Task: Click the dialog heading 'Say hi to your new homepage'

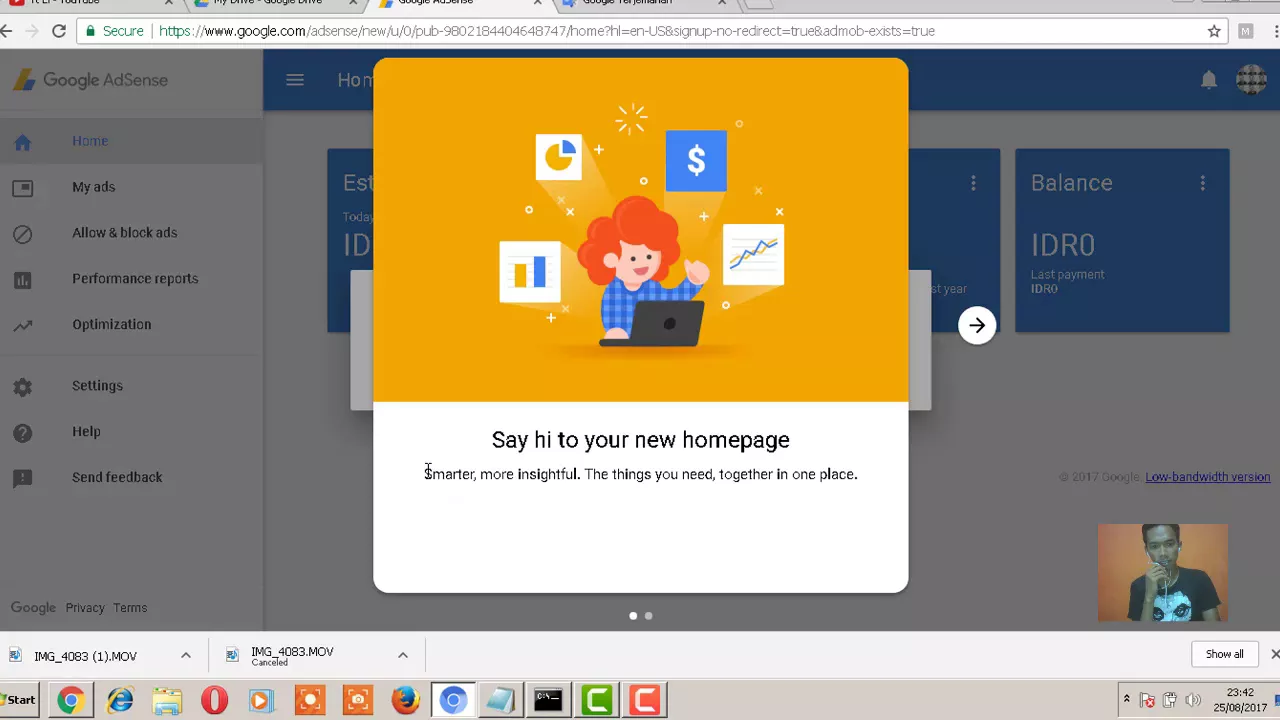Action: tap(640, 440)
